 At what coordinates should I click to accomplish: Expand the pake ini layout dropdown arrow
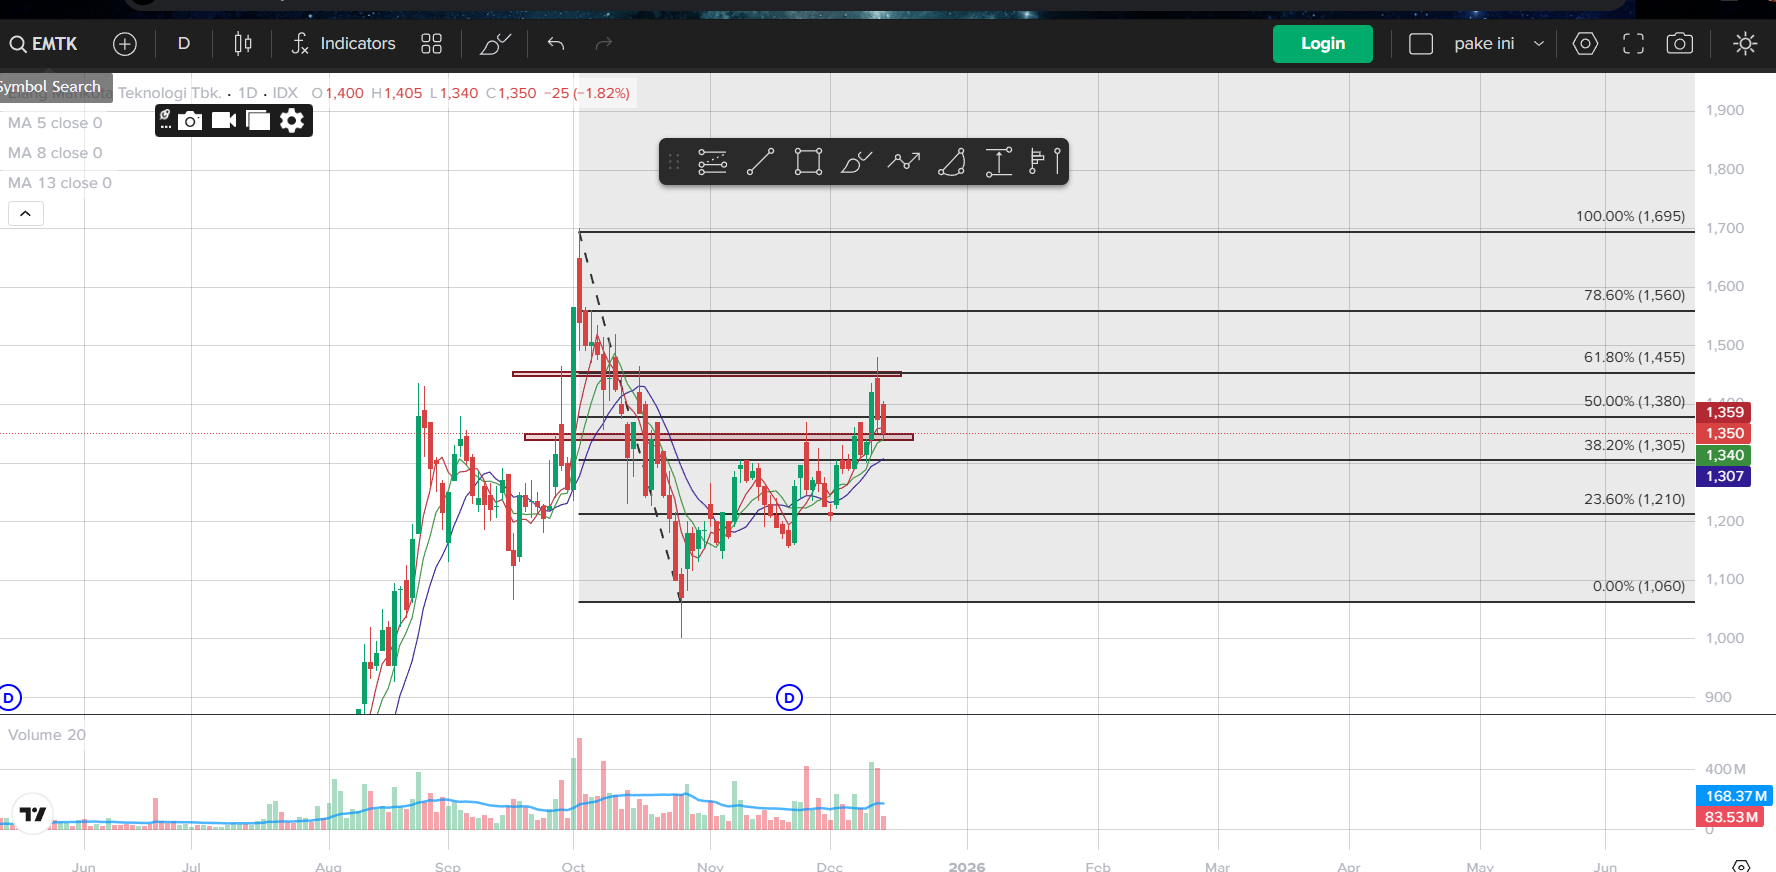coord(1539,44)
